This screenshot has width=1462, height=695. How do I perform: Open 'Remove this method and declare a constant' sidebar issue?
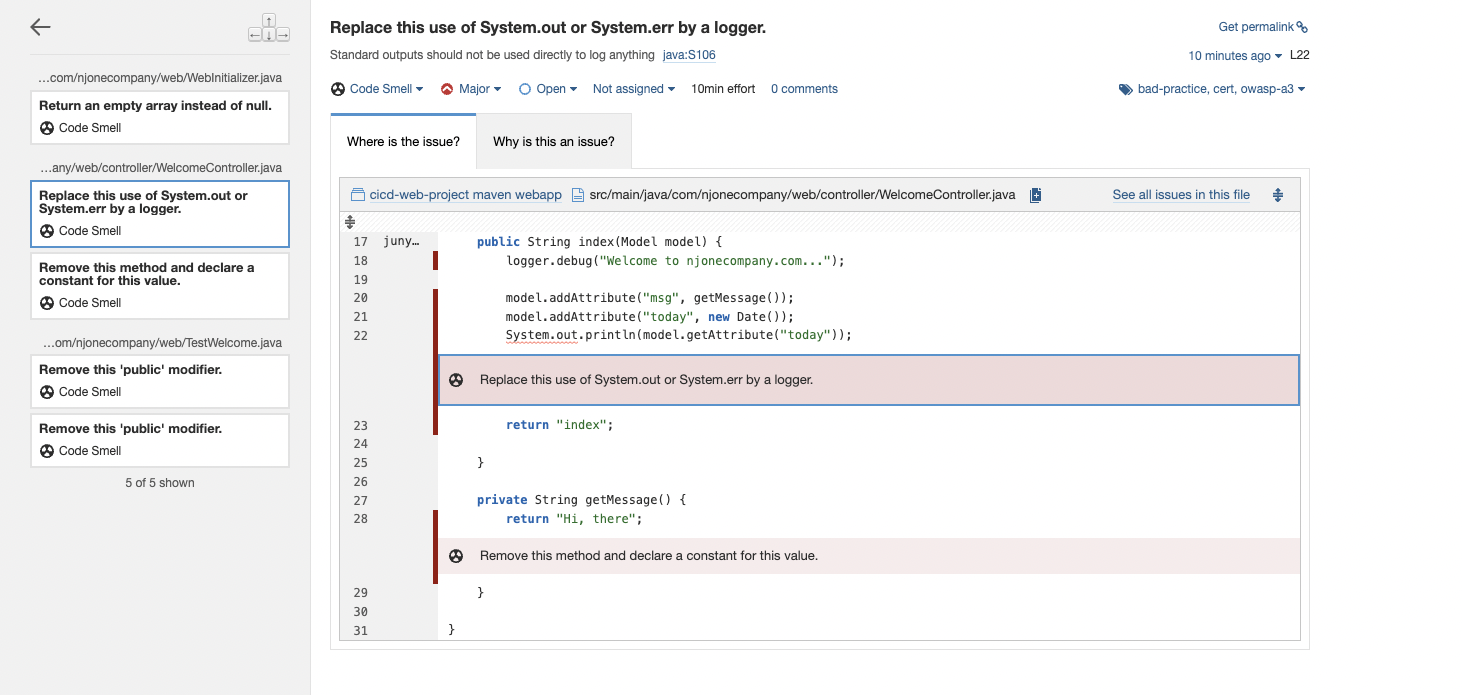click(160, 286)
